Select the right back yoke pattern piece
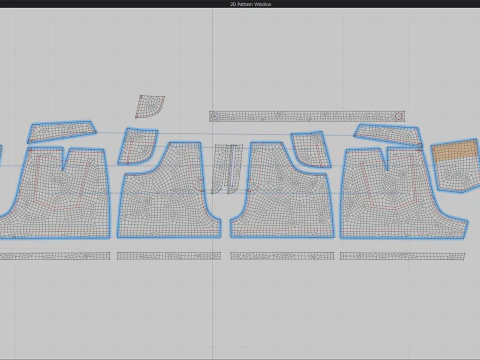 [388, 135]
